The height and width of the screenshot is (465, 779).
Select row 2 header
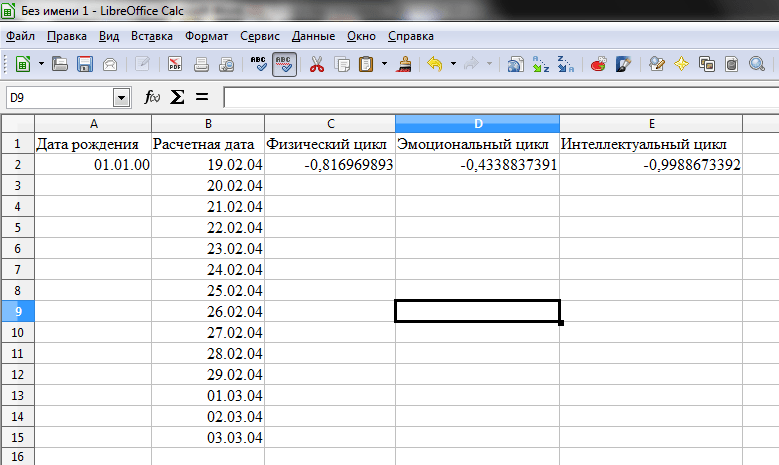(x=17, y=164)
